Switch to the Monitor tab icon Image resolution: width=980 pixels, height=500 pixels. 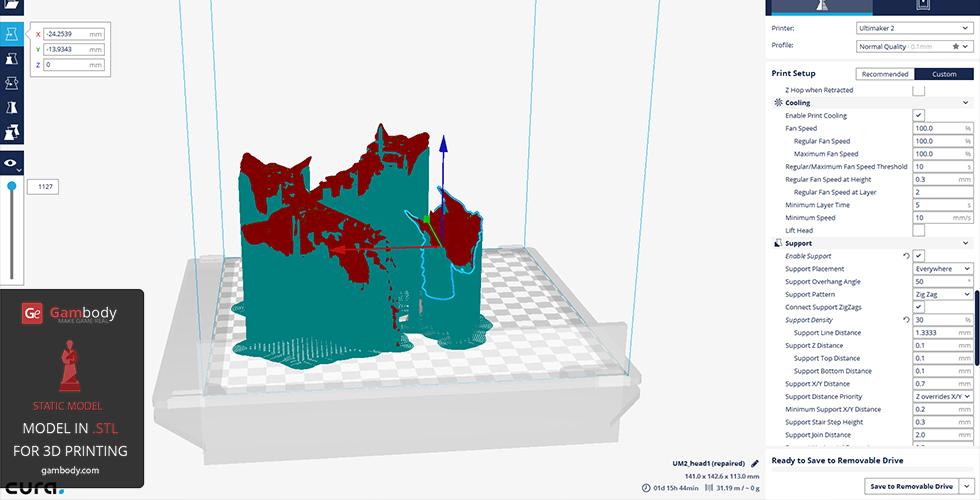[922, 6]
